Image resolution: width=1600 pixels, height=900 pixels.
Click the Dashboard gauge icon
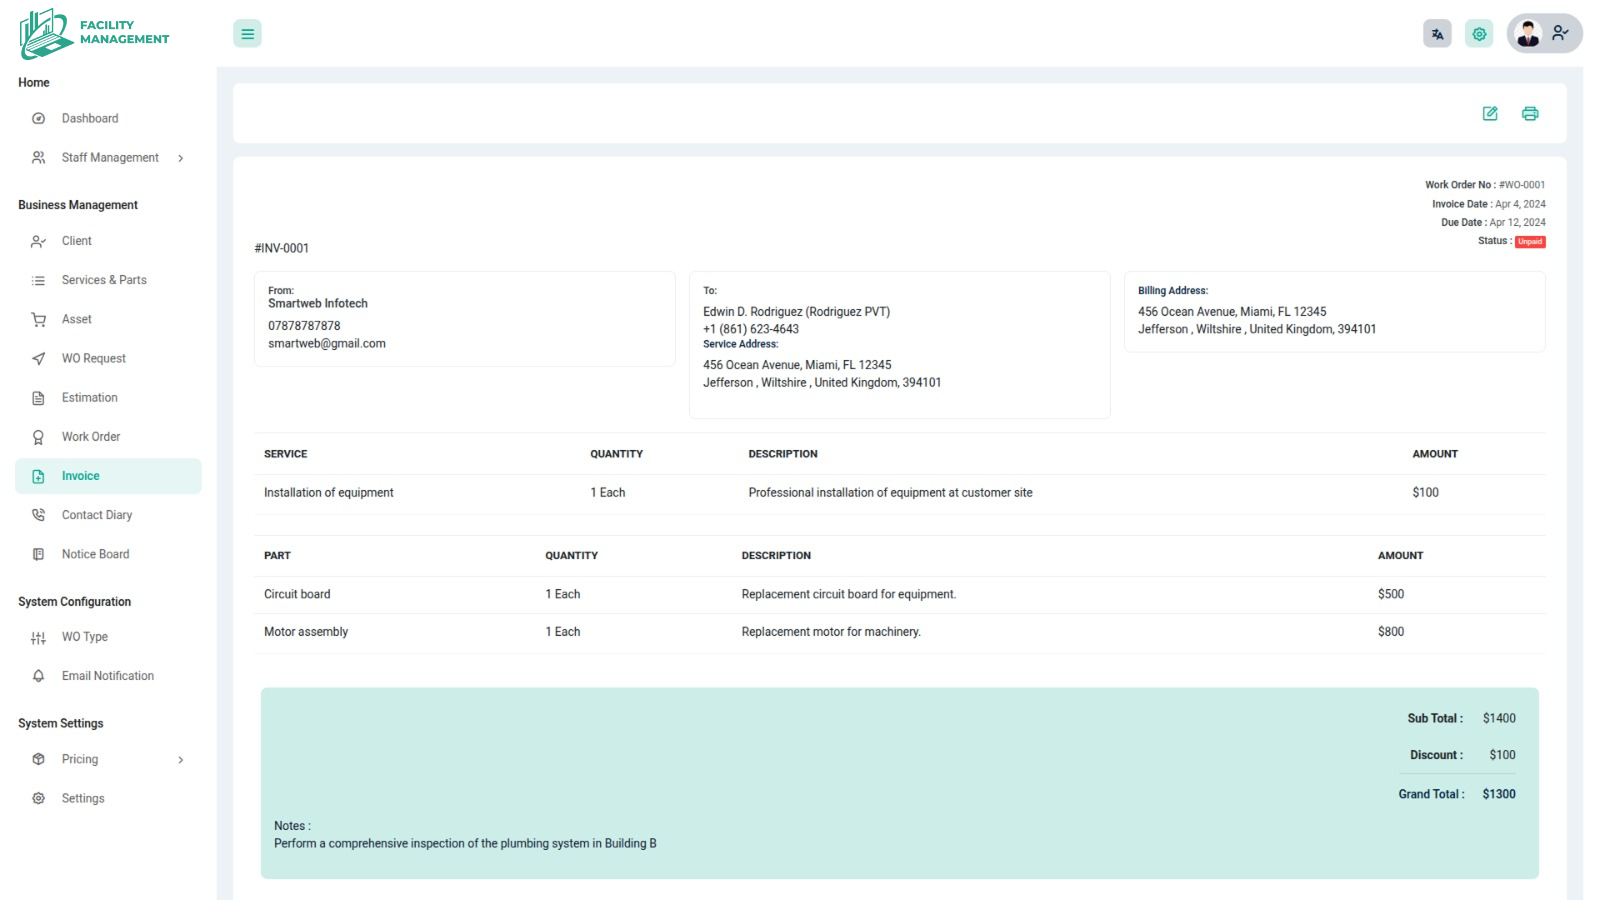[x=39, y=119]
